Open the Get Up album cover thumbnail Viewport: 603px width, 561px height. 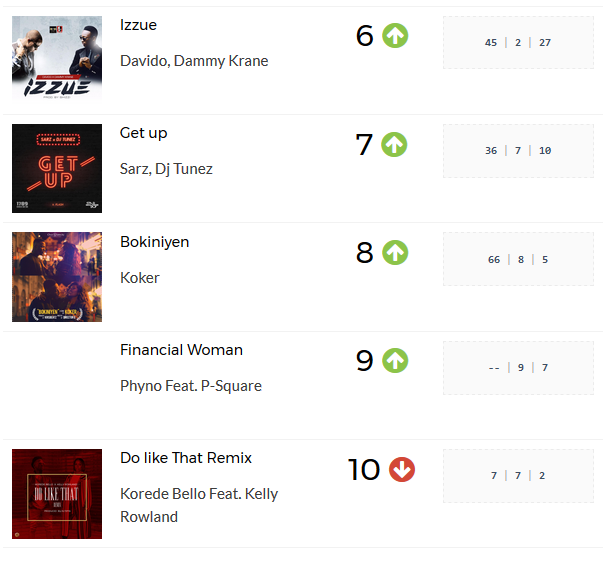pos(57,168)
